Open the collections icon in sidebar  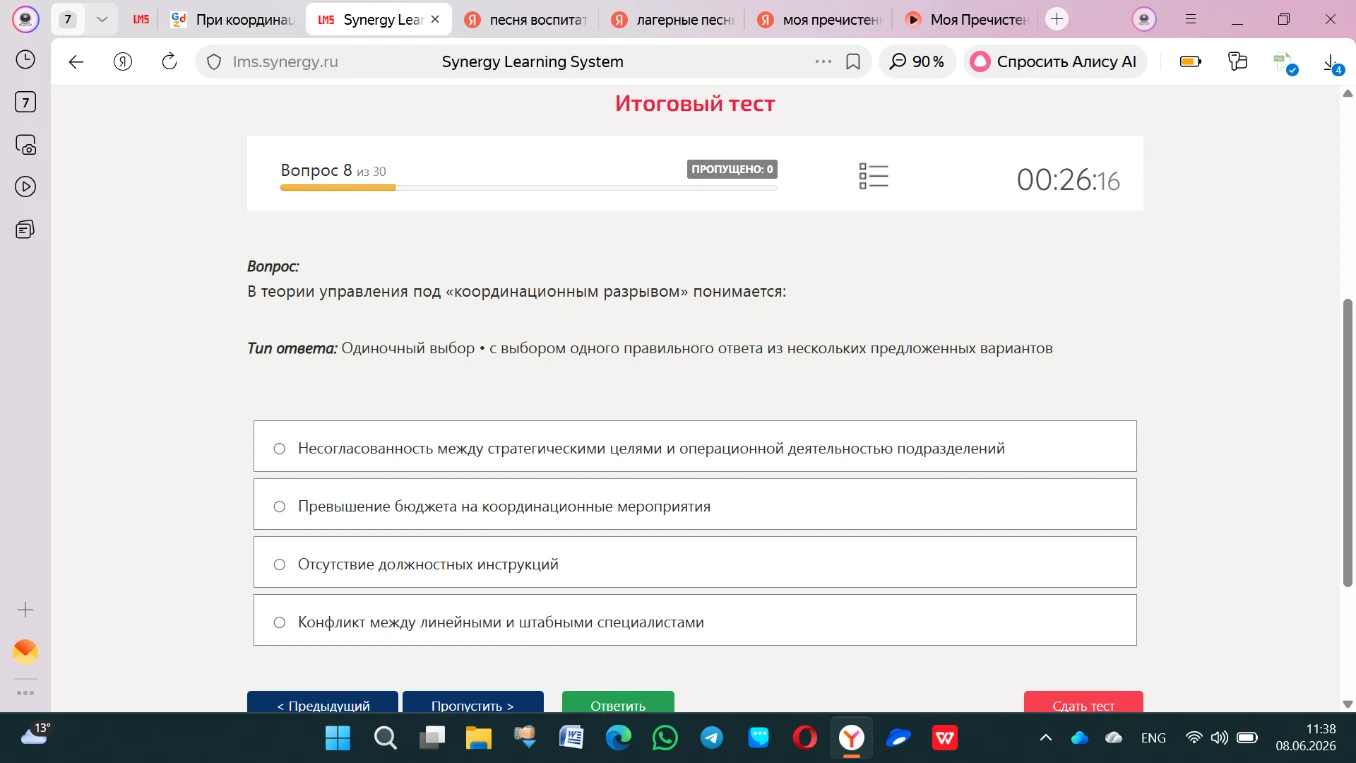click(x=26, y=230)
